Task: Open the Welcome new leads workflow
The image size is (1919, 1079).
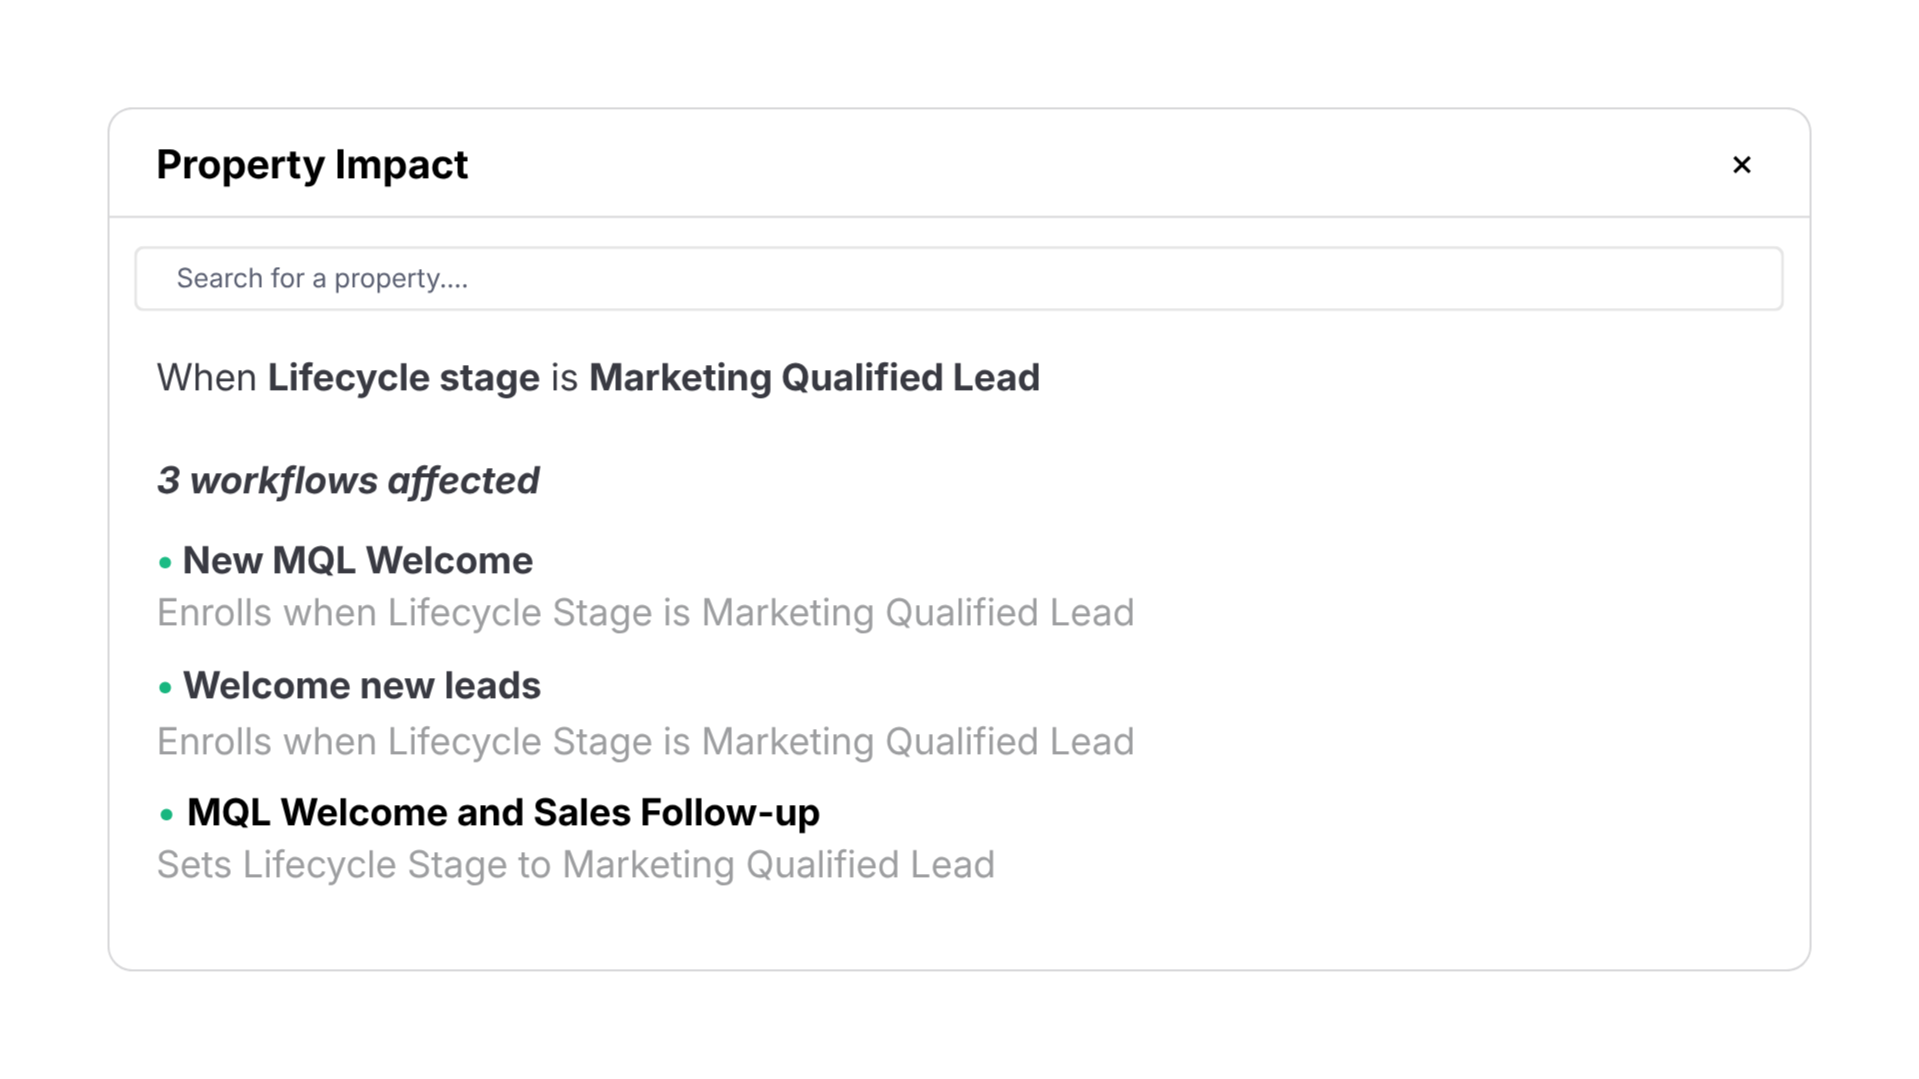Action: [362, 686]
